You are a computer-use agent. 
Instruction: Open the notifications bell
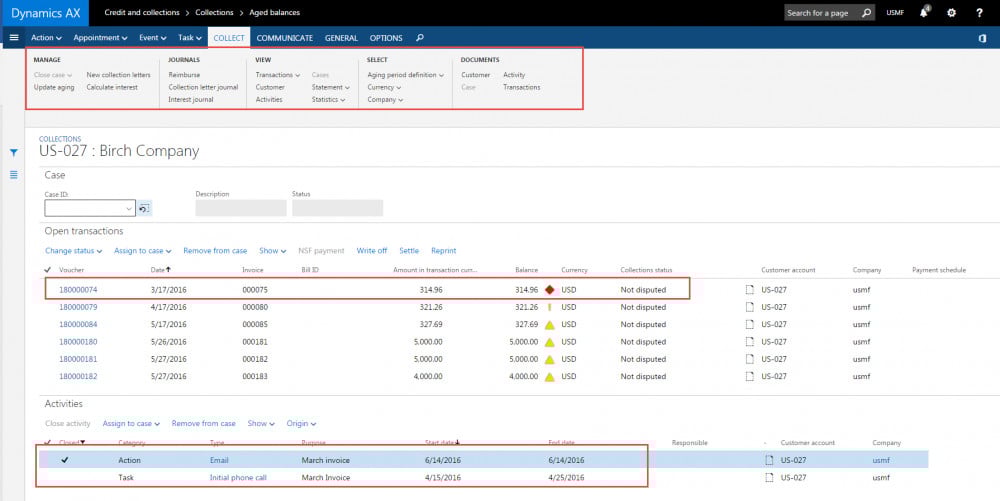[x=924, y=13]
